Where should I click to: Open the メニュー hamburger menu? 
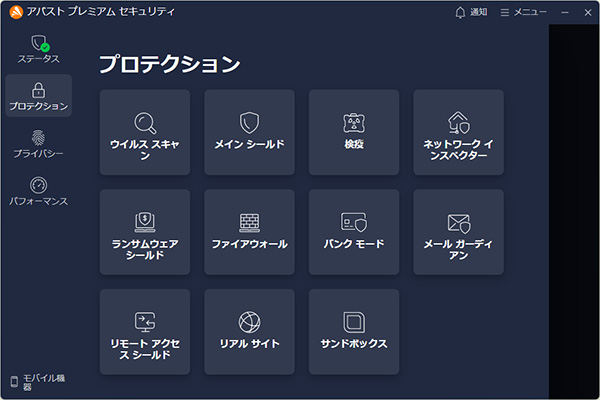point(523,12)
